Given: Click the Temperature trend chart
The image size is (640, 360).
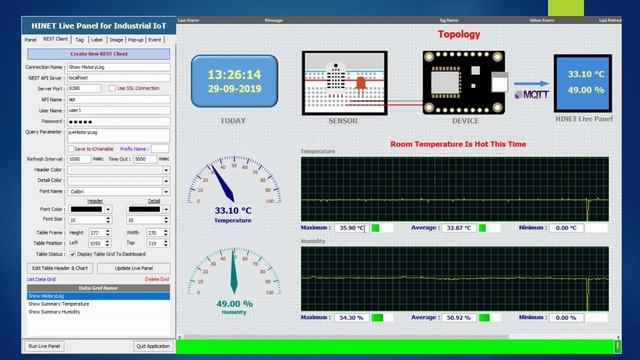Looking at the screenshot, I should pyautogui.click(x=455, y=189).
